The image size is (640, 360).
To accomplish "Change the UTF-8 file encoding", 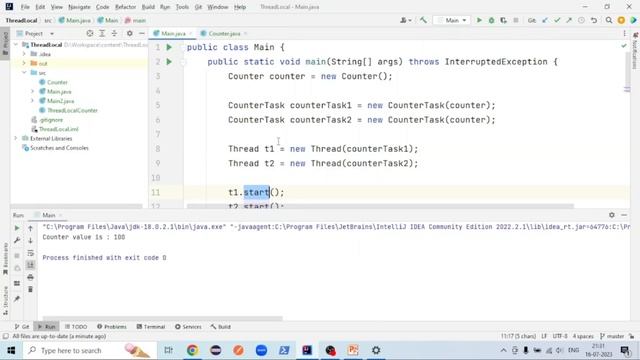I will 560,336.
